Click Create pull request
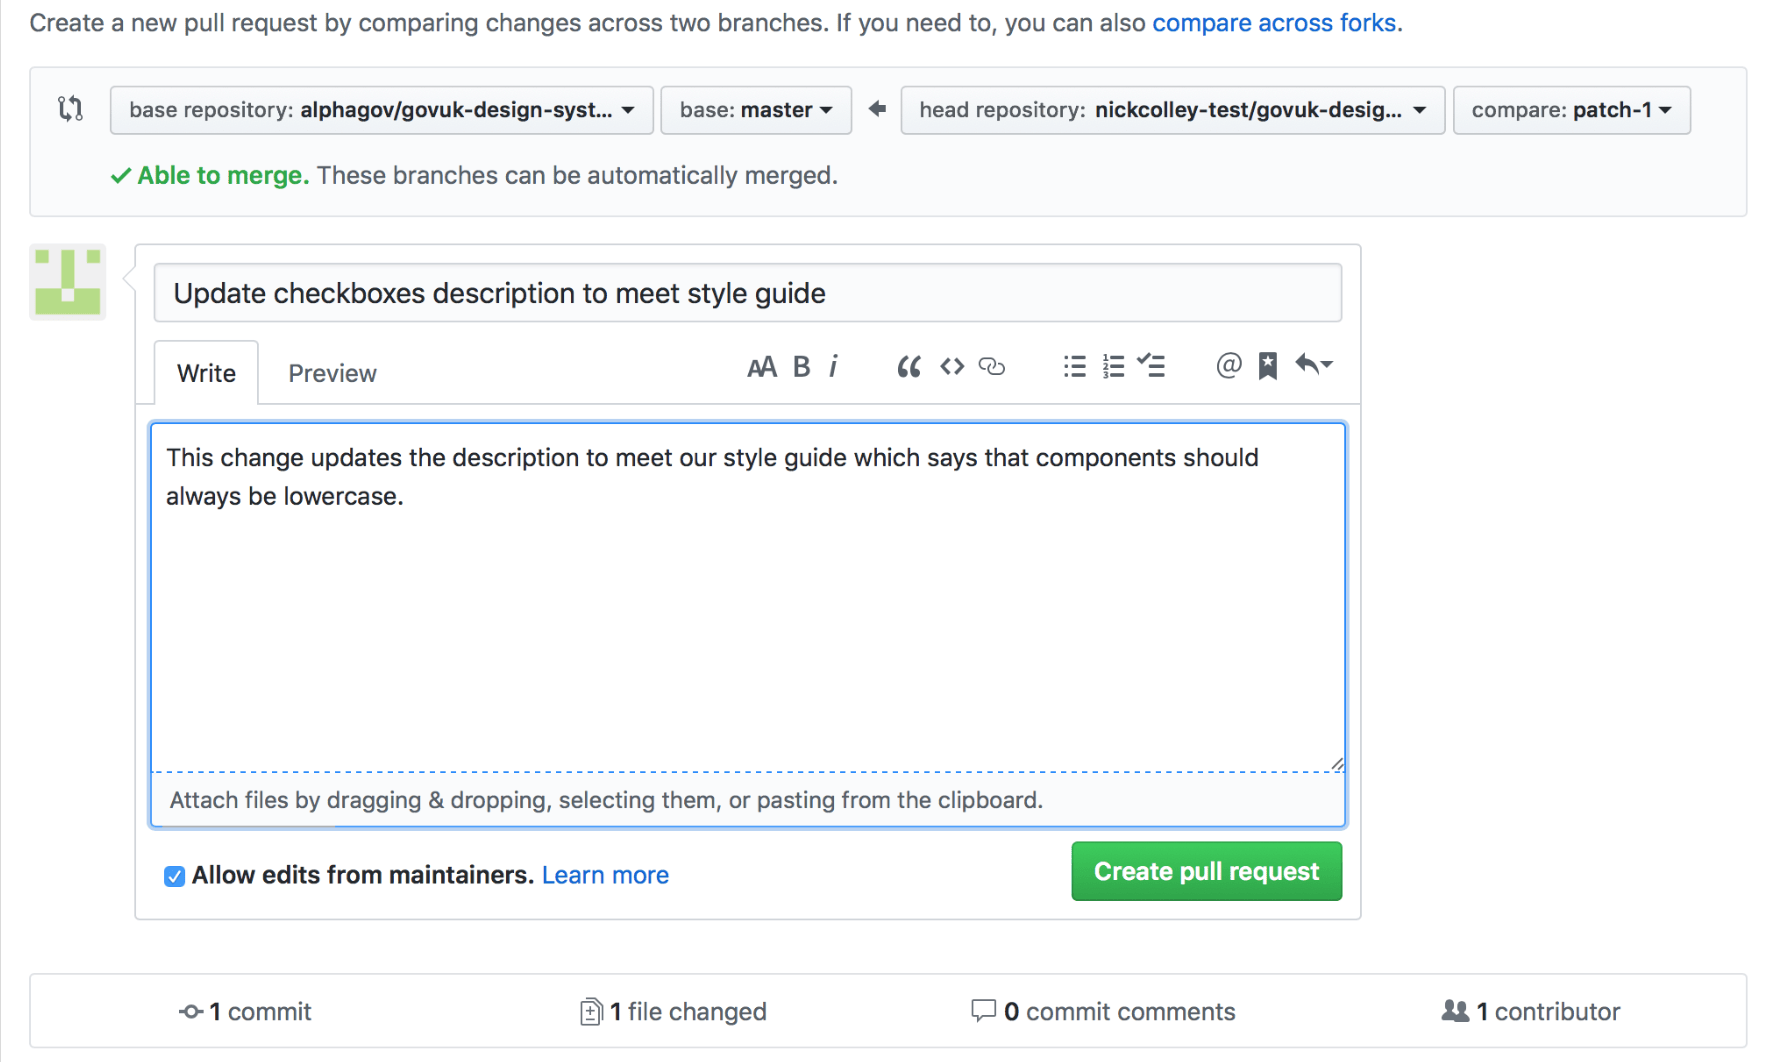Viewport: 1776px width, 1062px height. click(1206, 871)
